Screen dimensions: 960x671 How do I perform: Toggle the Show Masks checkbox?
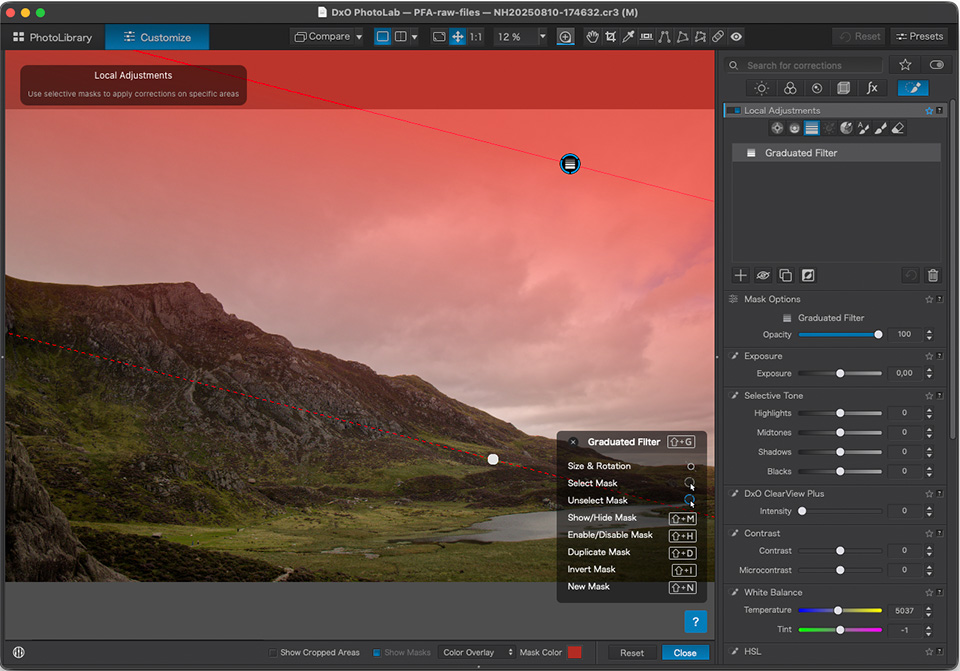377,653
